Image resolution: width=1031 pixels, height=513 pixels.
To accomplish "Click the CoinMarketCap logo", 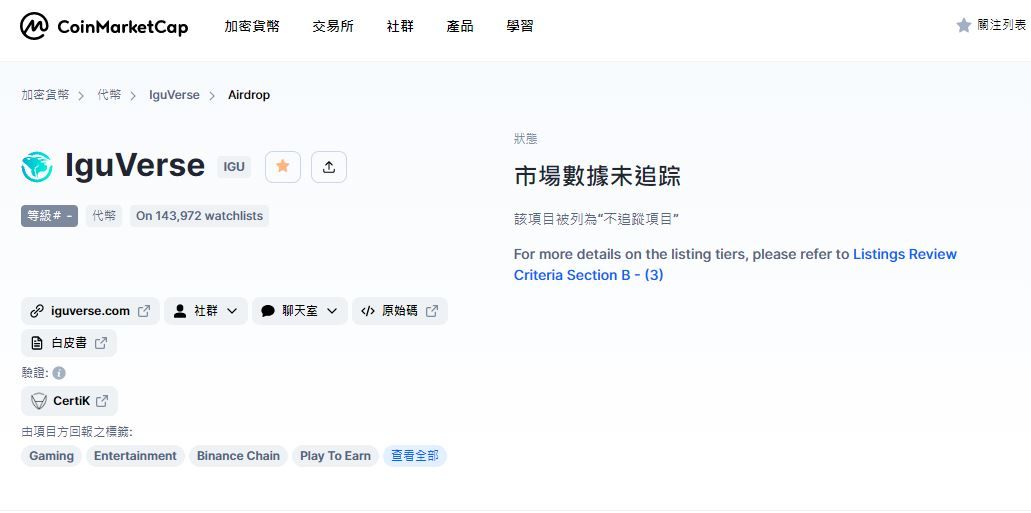I will (104, 26).
